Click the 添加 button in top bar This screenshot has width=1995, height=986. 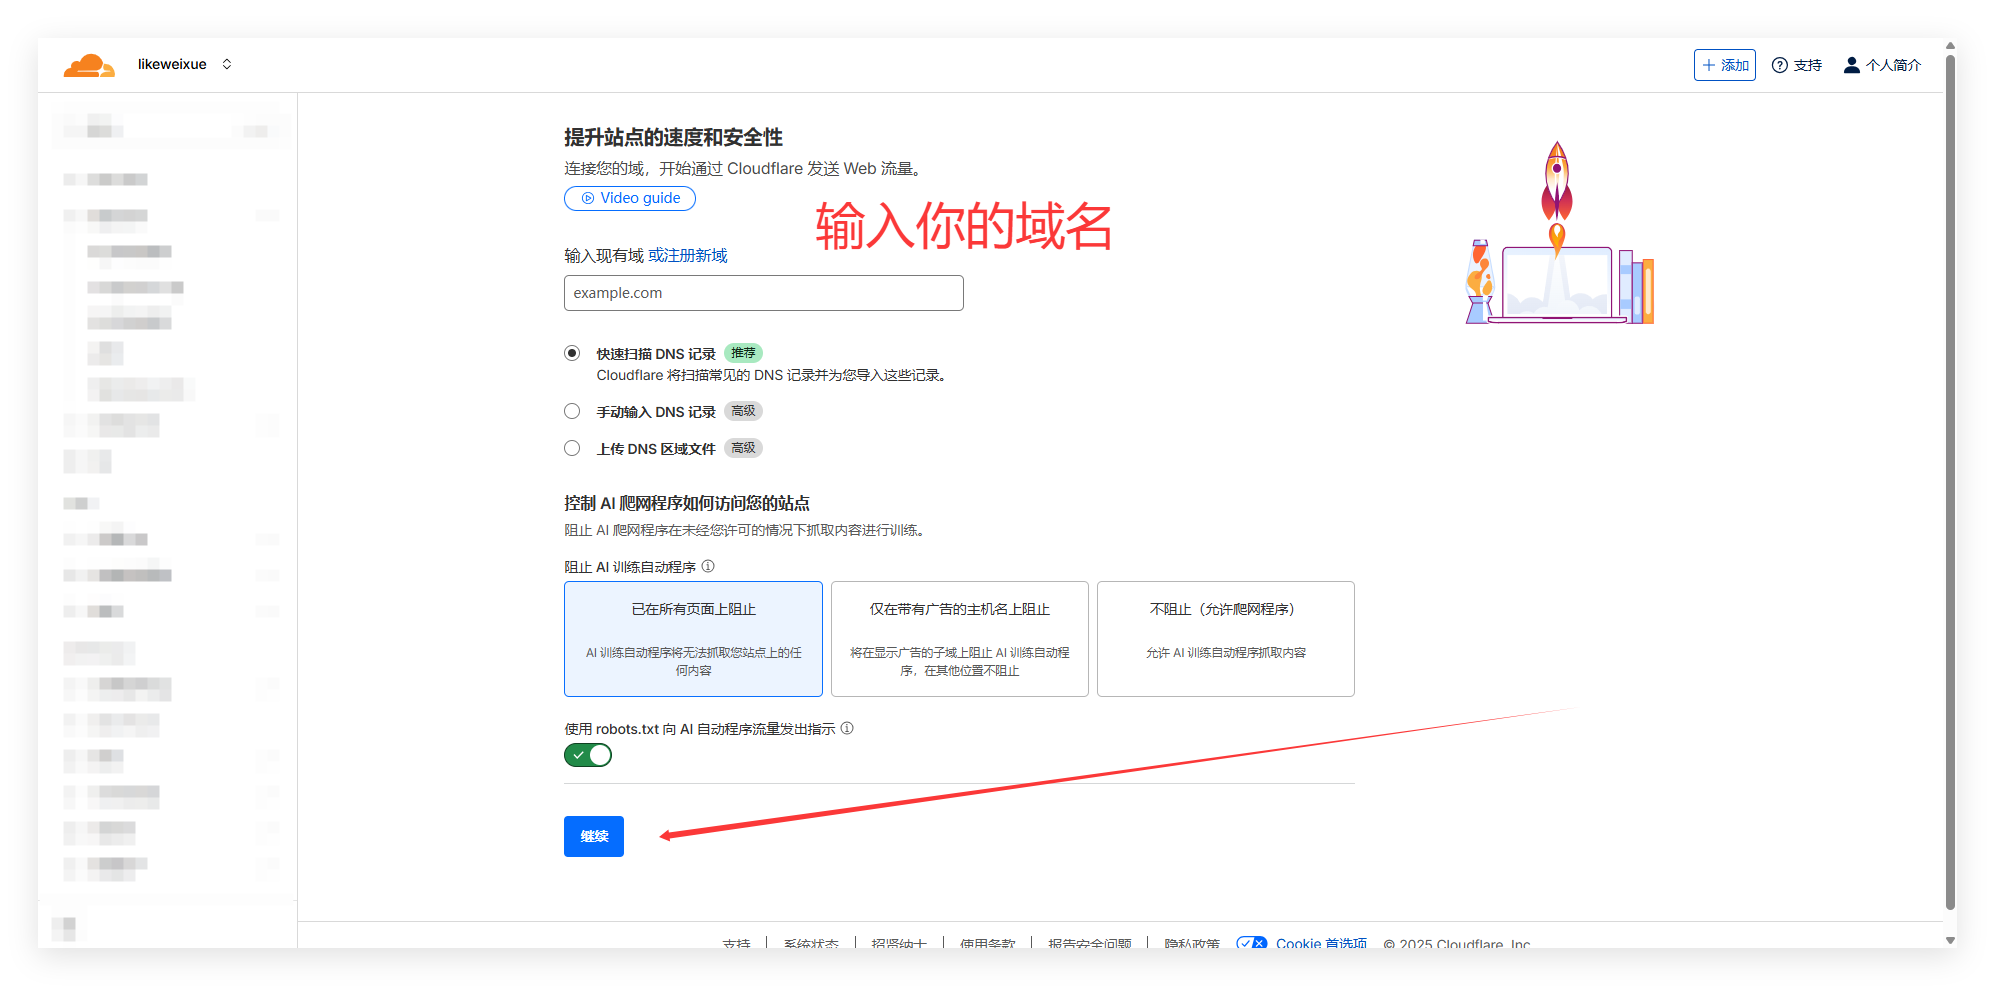pos(1724,64)
